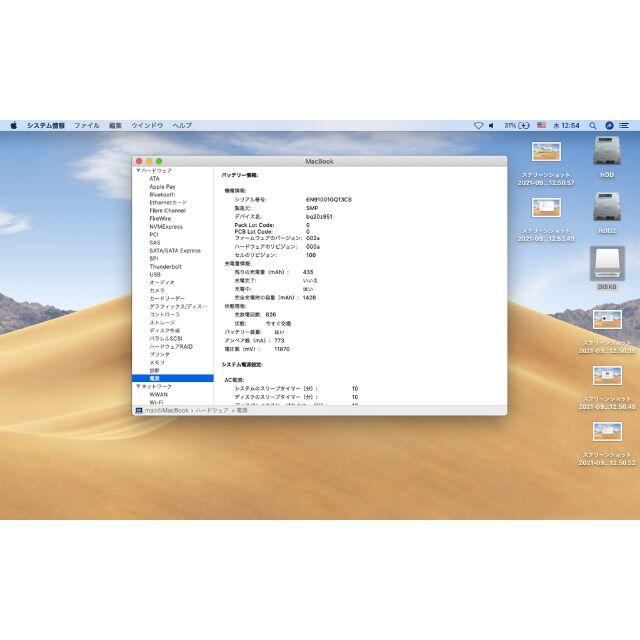Viewport: 640px width, 640px height.
Task: Select Fibre Channel in the sidebar
Action: coord(168,211)
